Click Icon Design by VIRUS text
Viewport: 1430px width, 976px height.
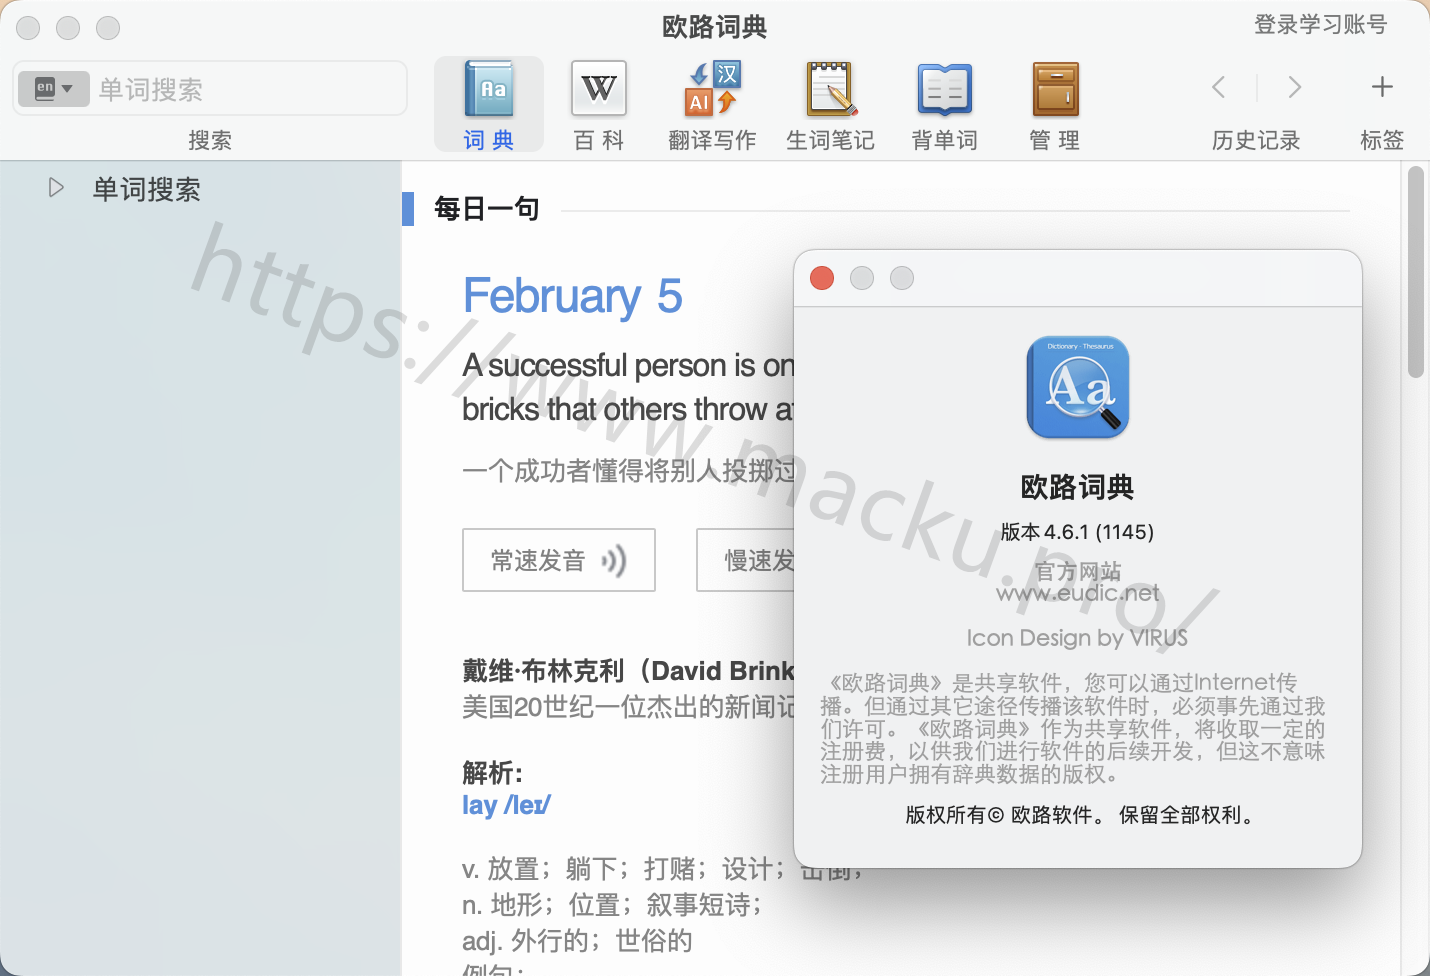[1078, 638]
